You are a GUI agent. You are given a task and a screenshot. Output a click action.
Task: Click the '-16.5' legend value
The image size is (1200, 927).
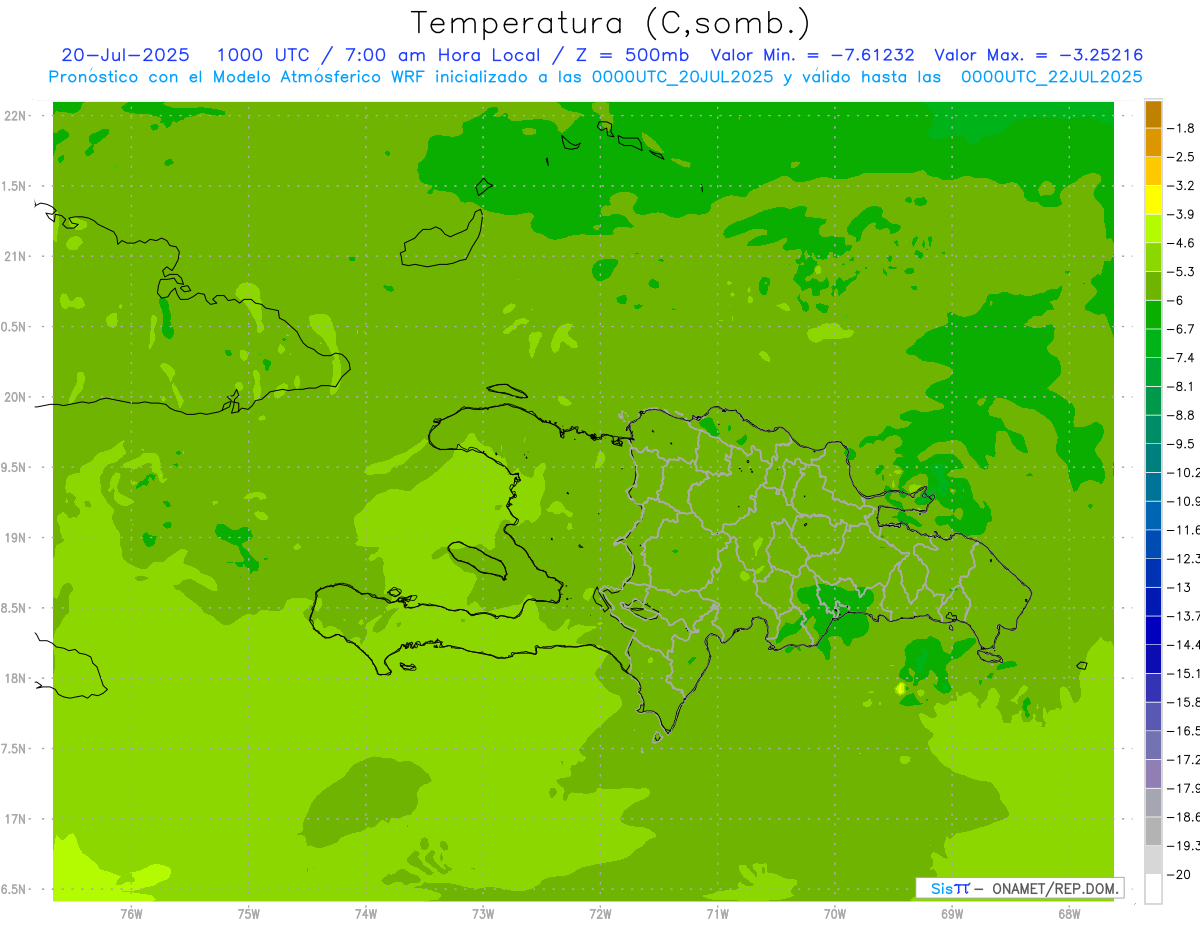[x=1185, y=731]
